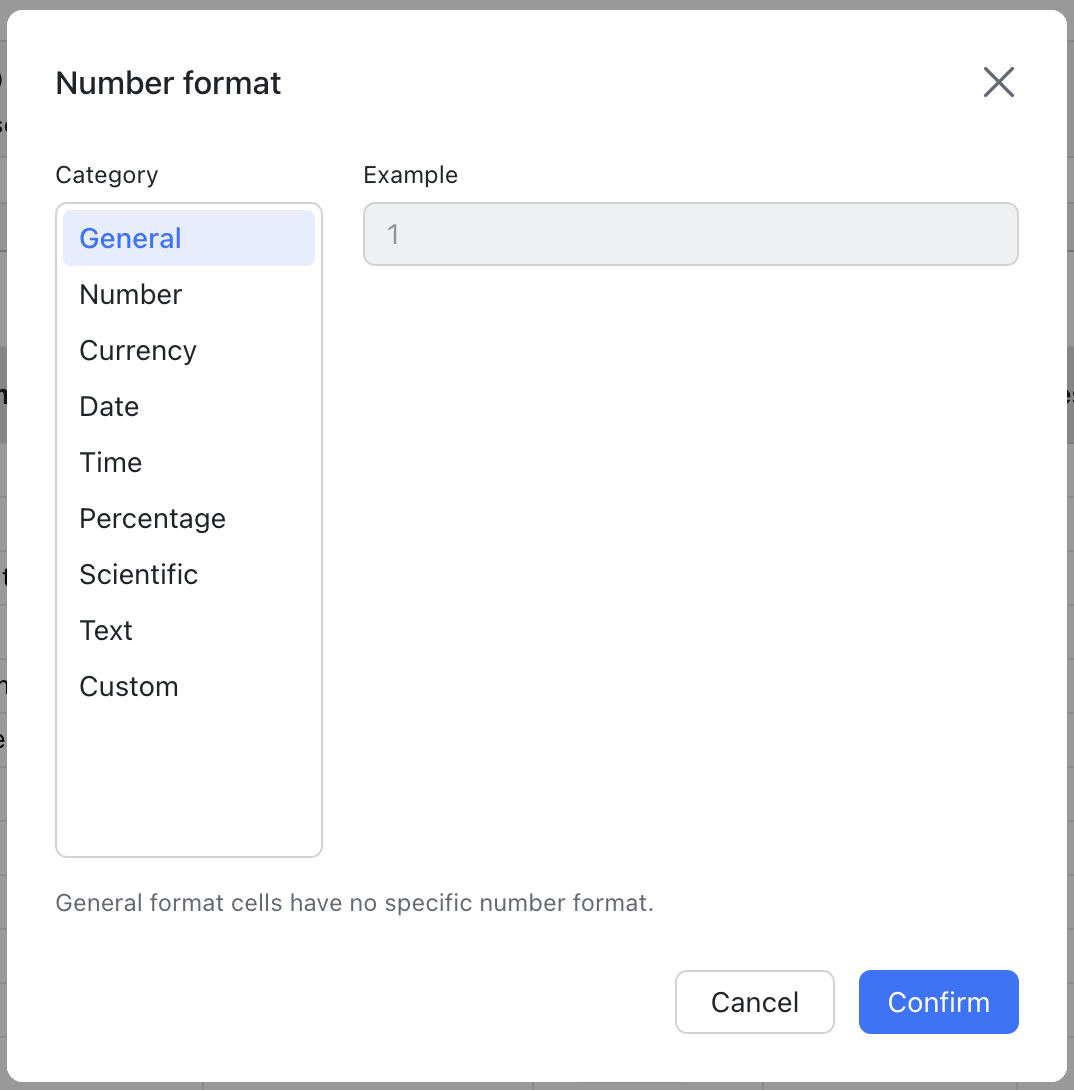Screen dimensions: 1074x1090
Task: Click the General format description text
Action: [x=354, y=902]
